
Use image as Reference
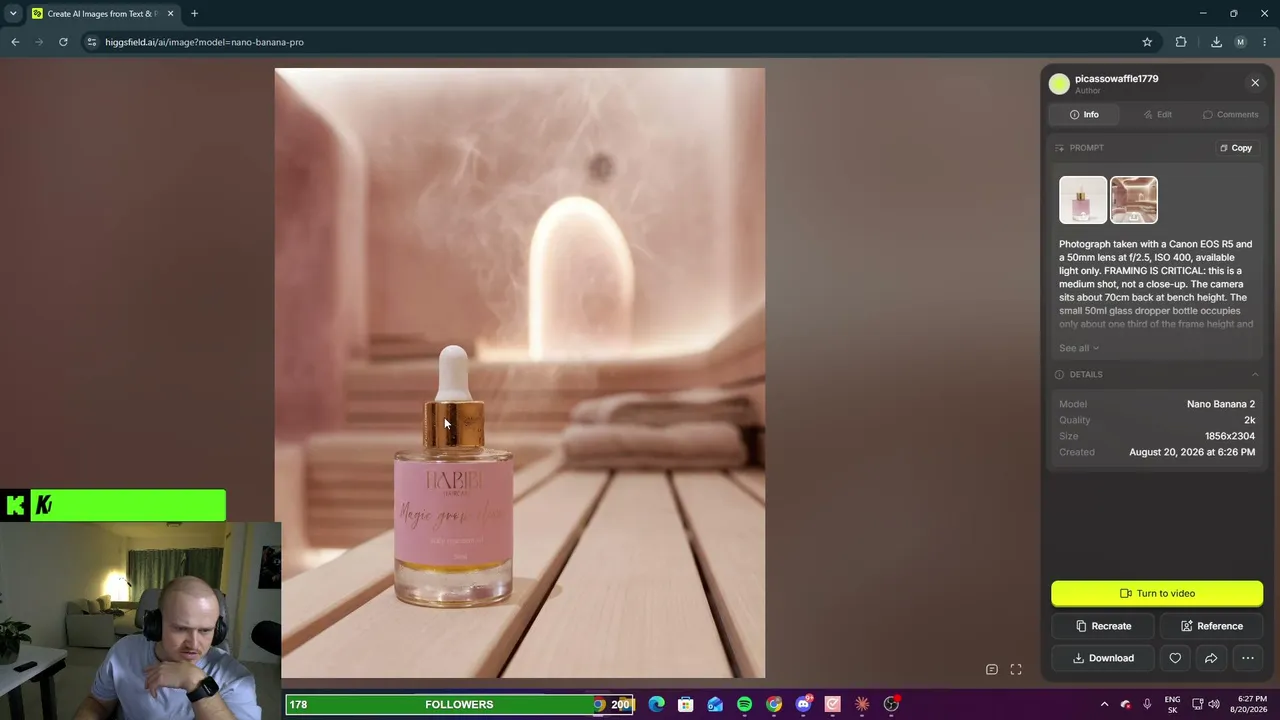point(1212,626)
